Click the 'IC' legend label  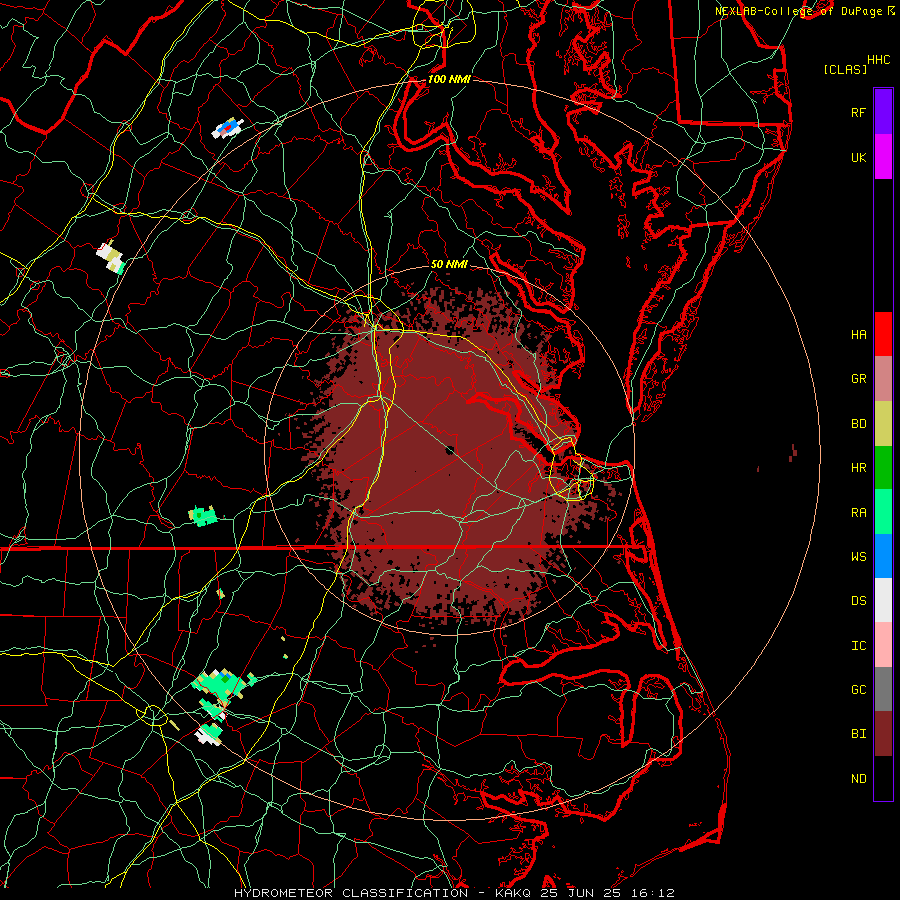[x=858, y=646]
